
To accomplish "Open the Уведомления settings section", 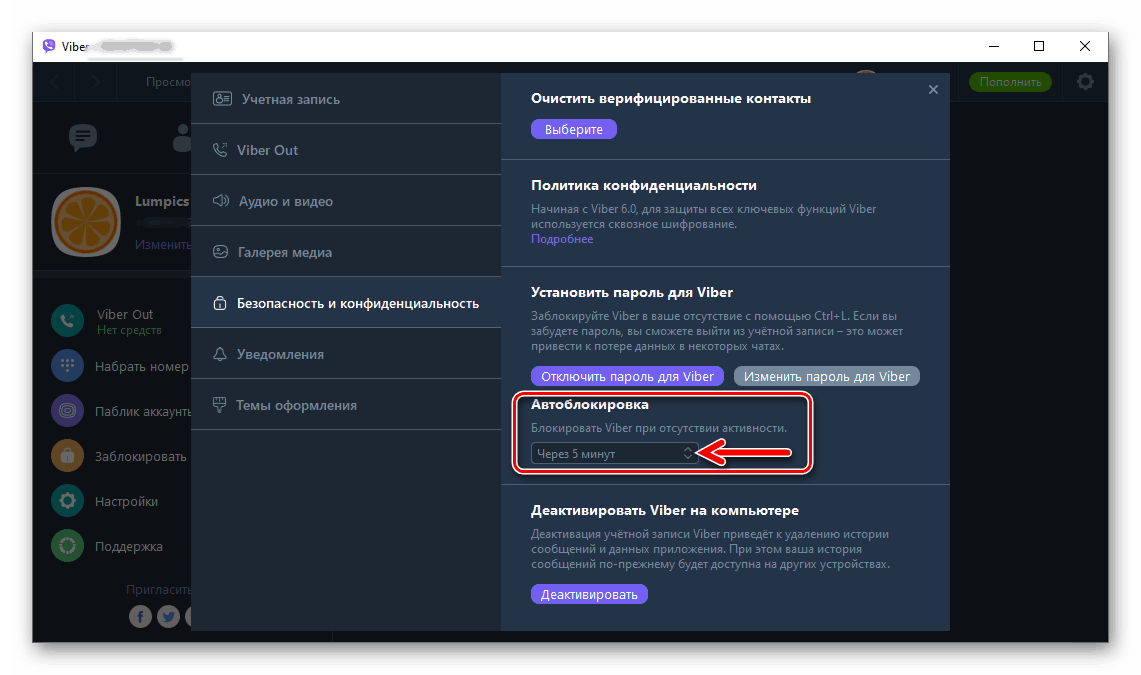I will (346, 354).
